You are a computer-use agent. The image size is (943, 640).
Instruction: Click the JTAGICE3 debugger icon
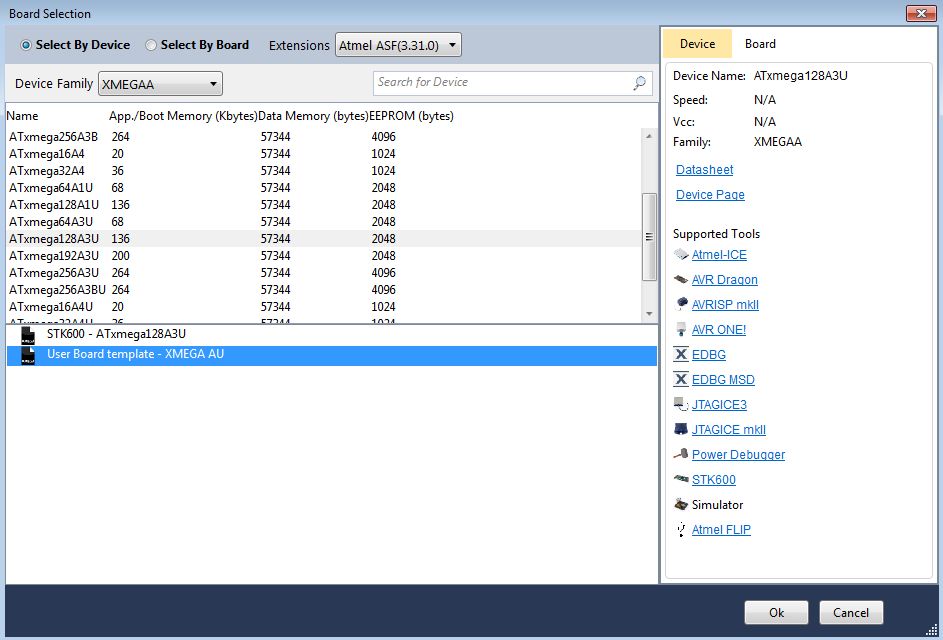pos(681,405)
